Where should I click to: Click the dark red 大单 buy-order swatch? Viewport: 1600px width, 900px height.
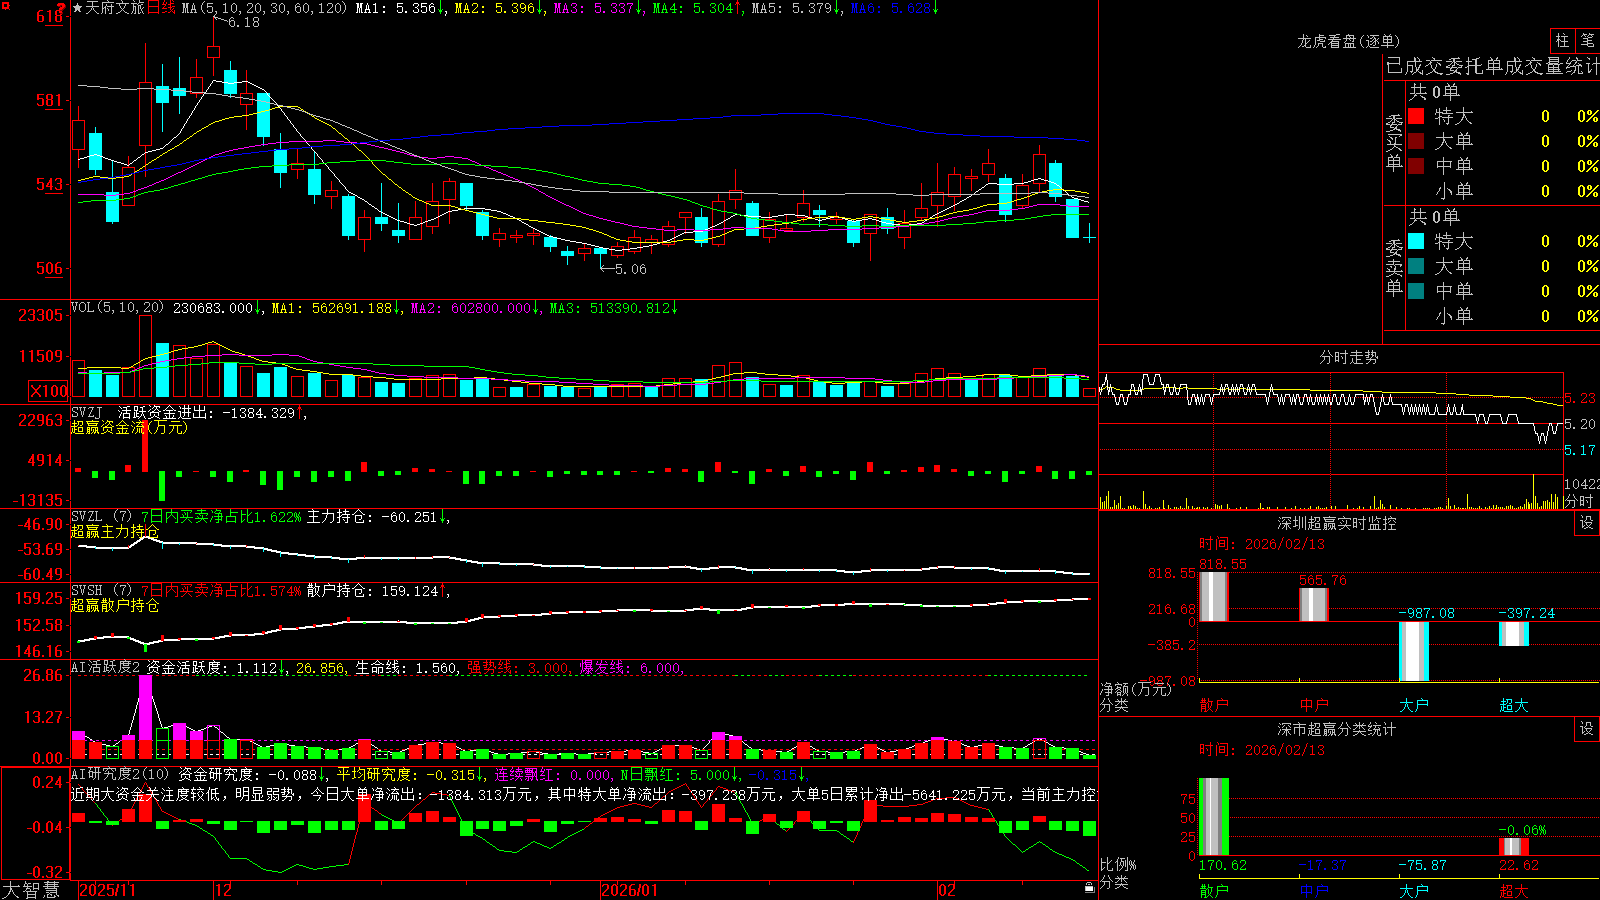click(1416, 141)
